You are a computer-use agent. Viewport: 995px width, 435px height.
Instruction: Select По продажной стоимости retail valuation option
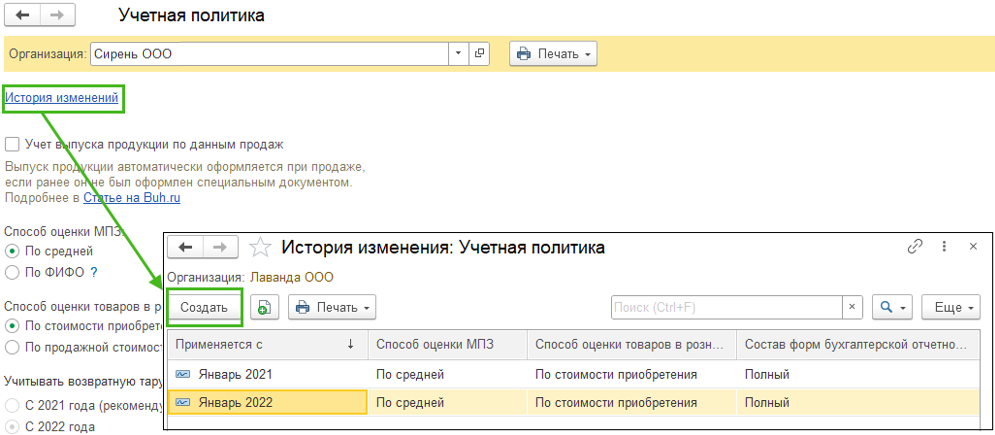[11, 347]
